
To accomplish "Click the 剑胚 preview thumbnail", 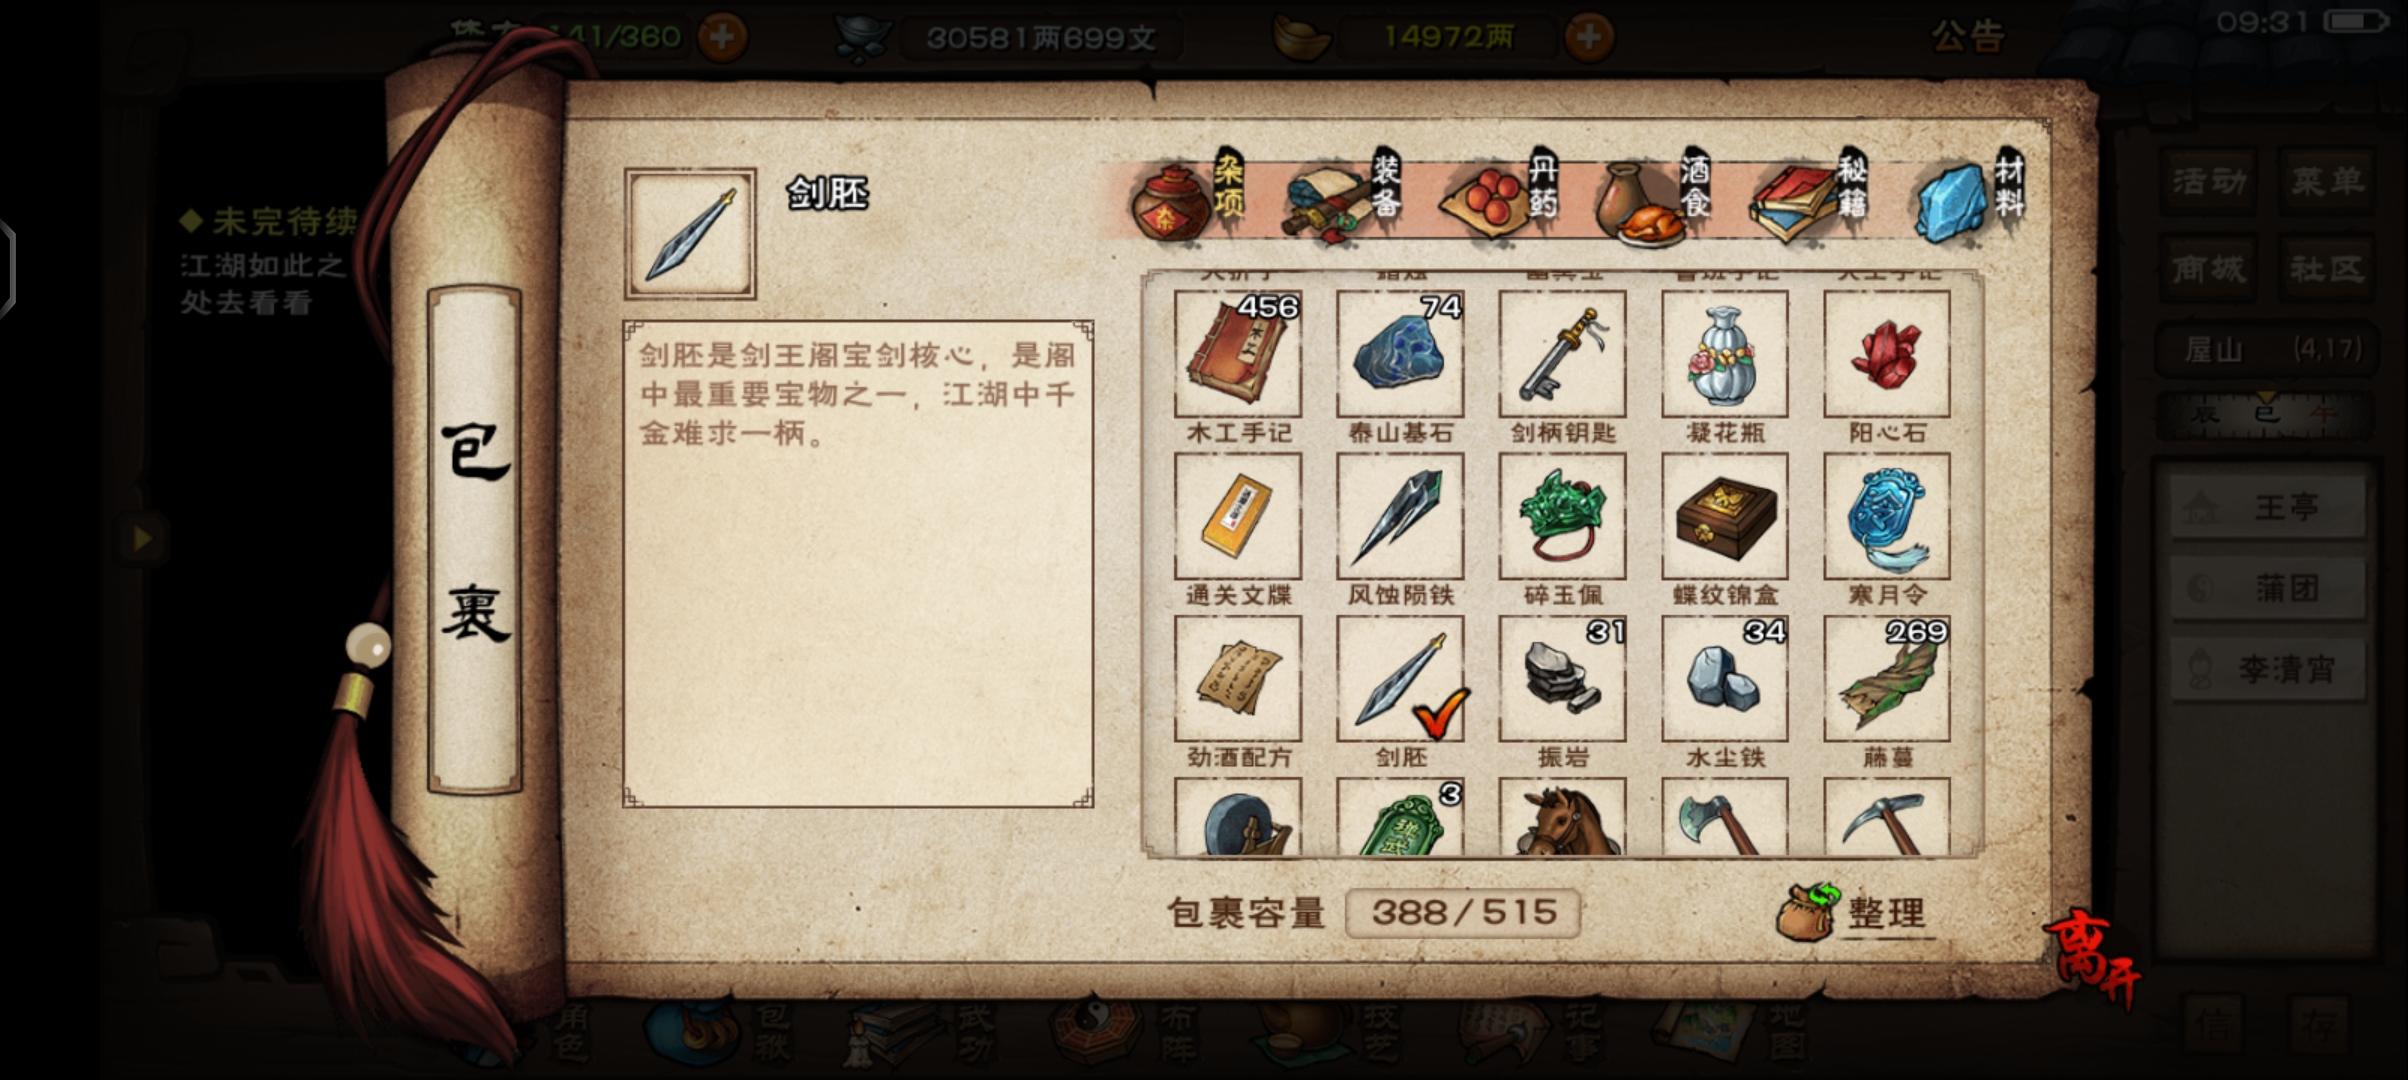I will 690,233.
